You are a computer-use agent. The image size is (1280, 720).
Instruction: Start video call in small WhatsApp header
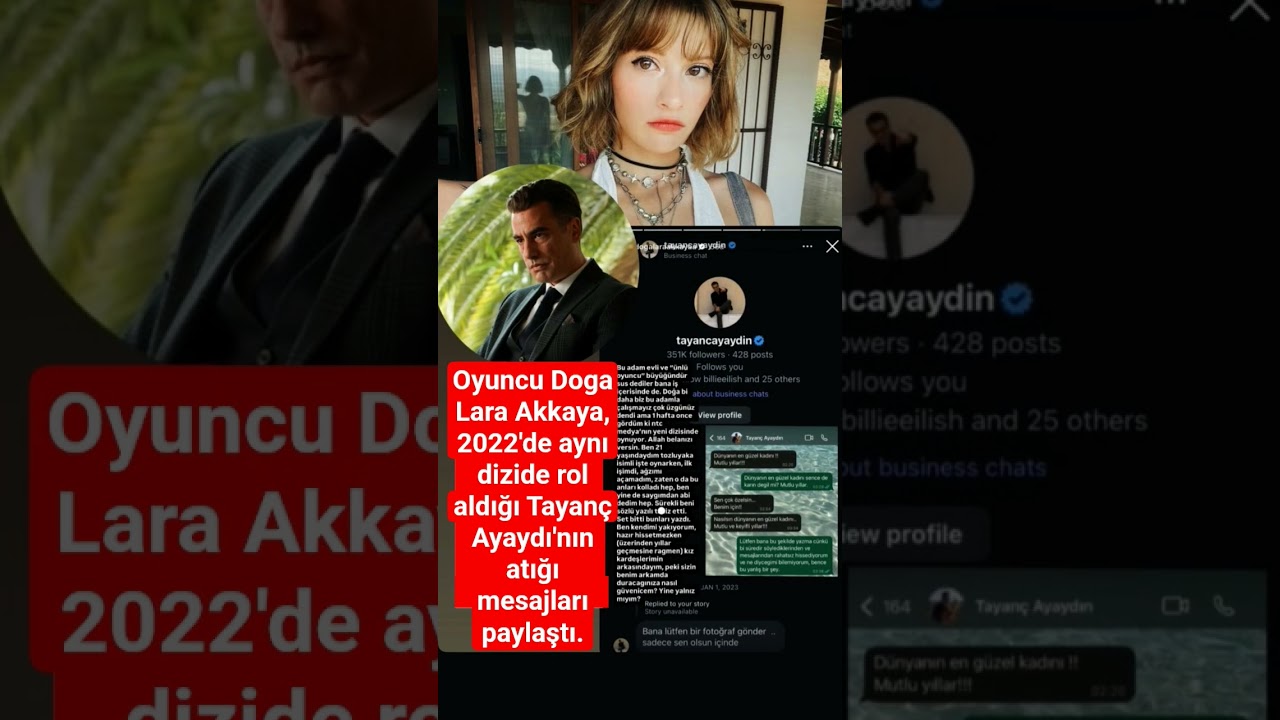(x=808, y=438)
